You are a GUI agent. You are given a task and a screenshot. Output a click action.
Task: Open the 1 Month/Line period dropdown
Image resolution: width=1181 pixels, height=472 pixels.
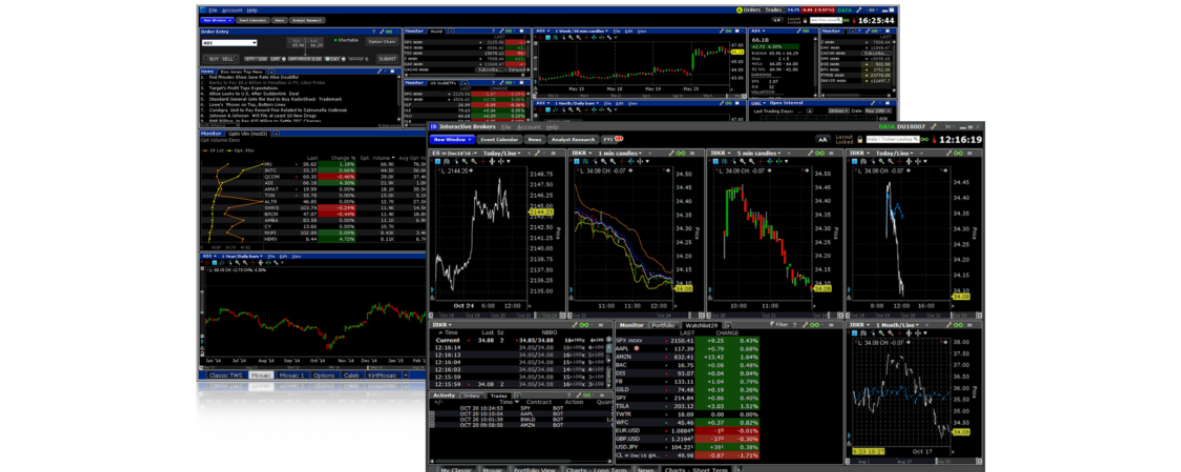[898, 324]
